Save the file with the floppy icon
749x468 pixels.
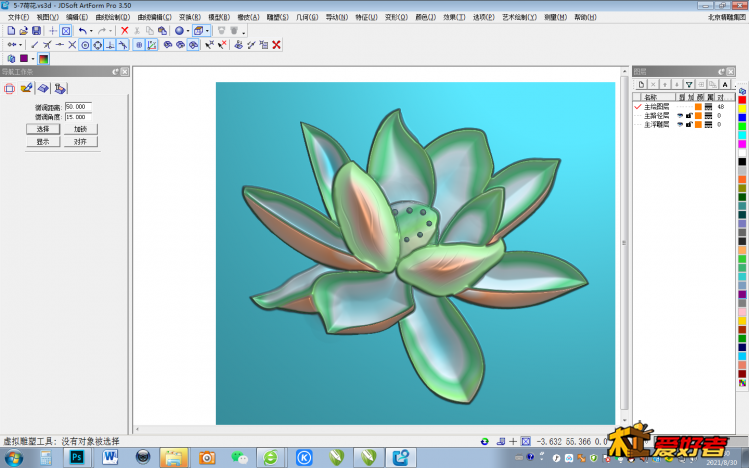36,31
